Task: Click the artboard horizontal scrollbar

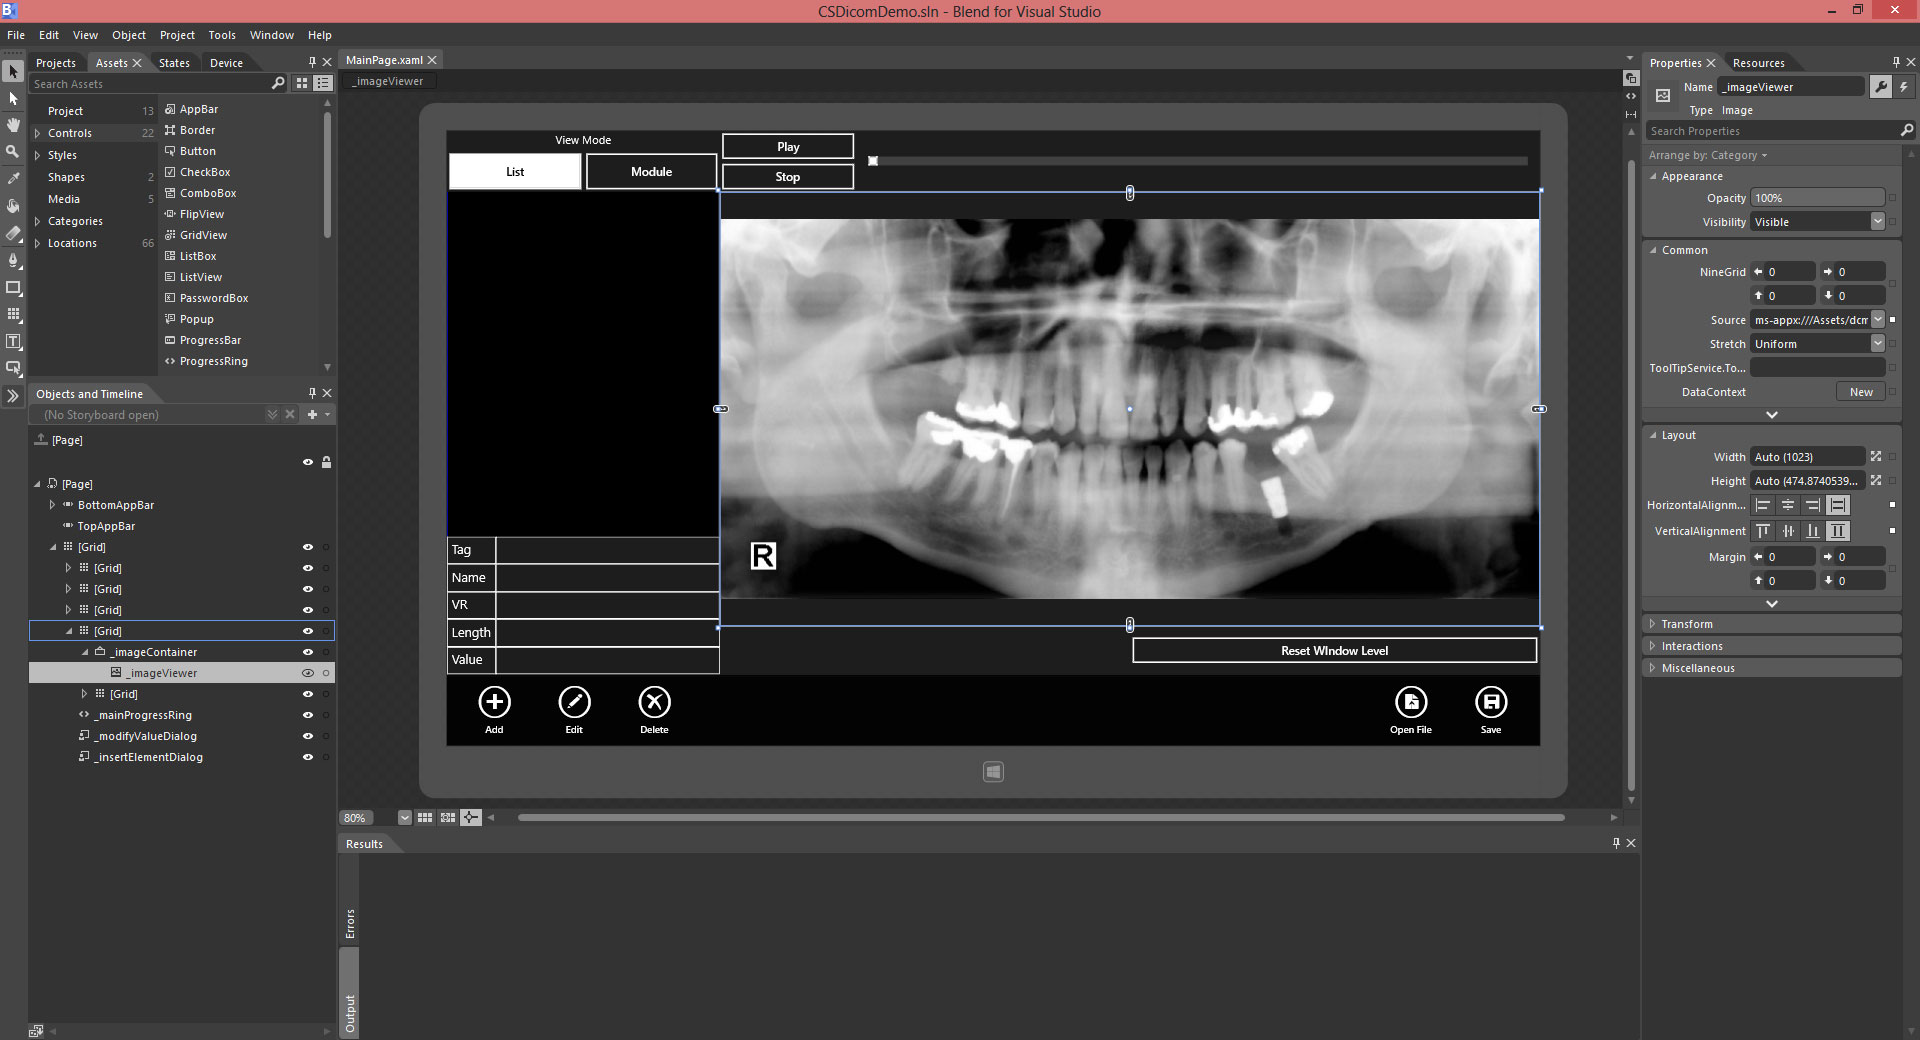Action: coord(1040,818)
